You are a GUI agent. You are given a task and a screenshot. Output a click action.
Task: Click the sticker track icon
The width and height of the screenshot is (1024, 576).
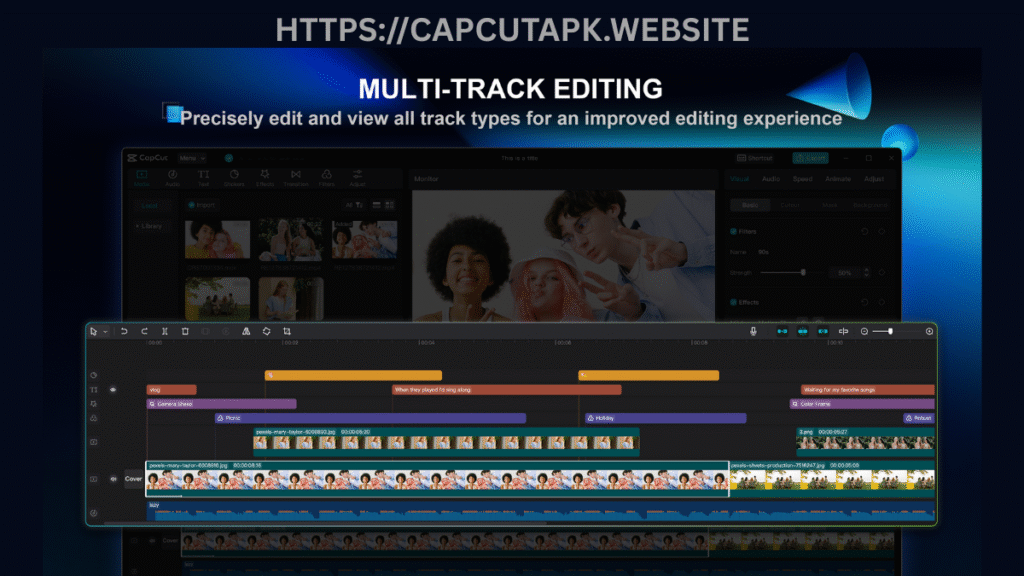click(x=93, y=376)
